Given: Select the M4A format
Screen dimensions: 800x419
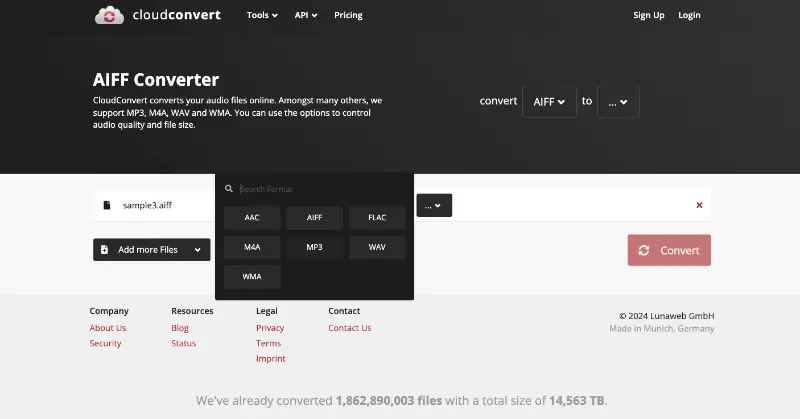Looking at the screenshot, I should 252,247.
